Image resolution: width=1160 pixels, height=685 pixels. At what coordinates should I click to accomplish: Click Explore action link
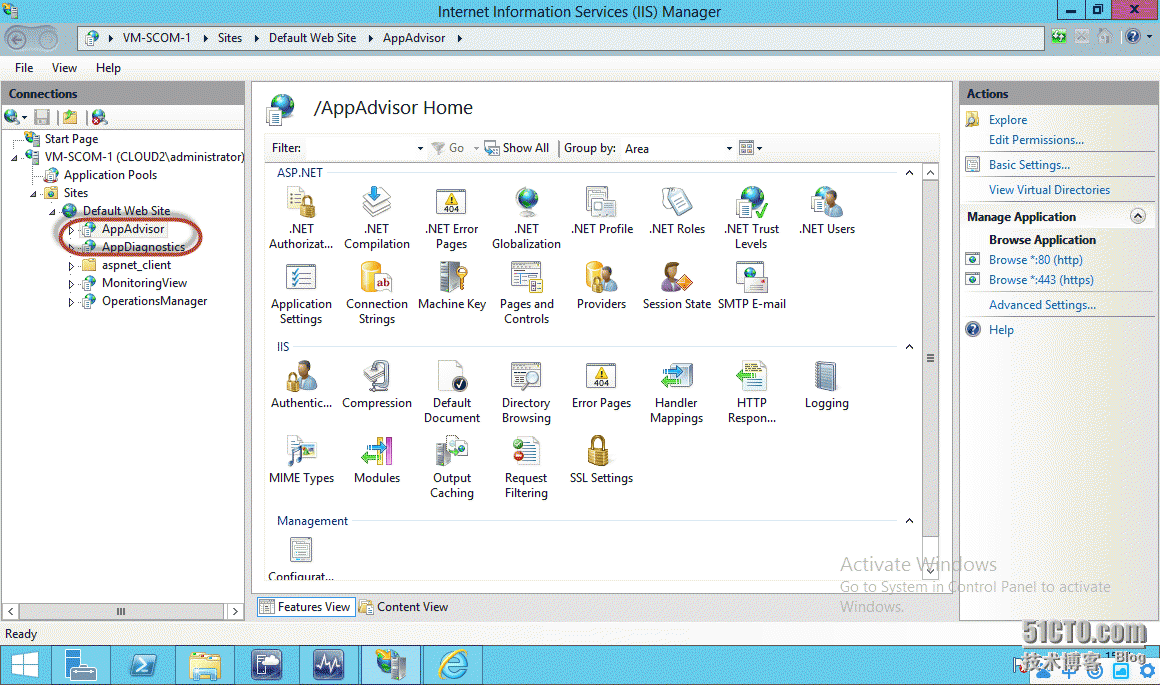point(1008,120)
